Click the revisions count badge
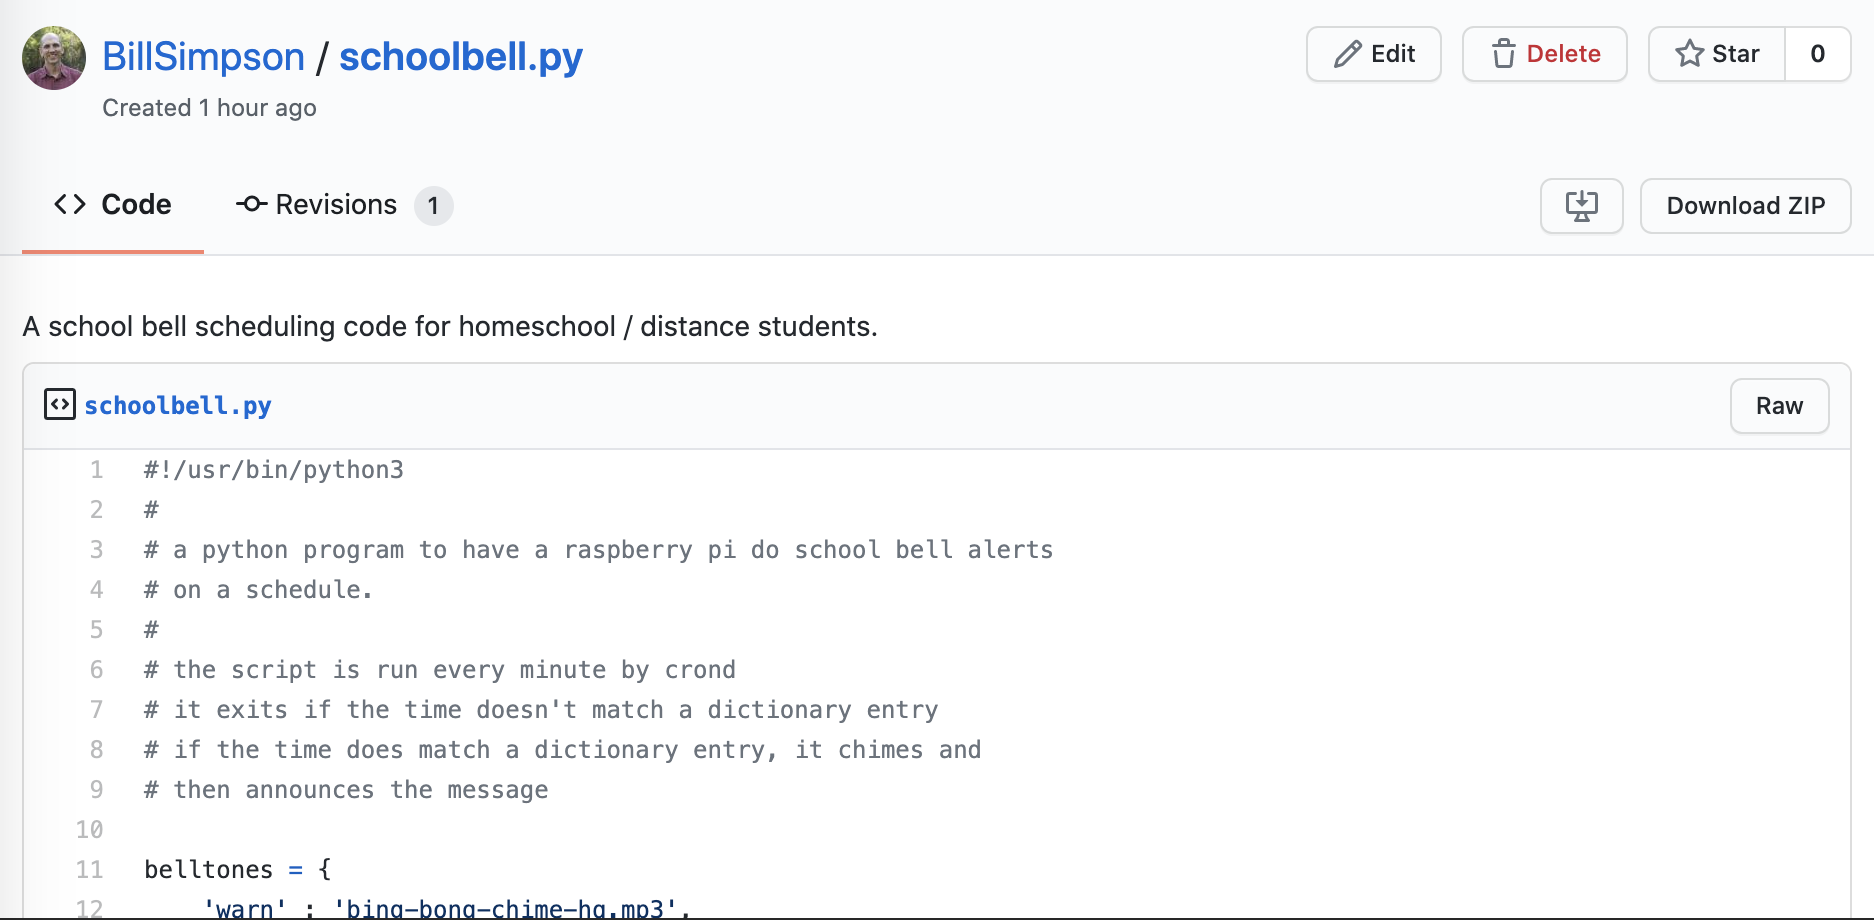This screenshot has width=1874, height=920. (x=434, y=206)
